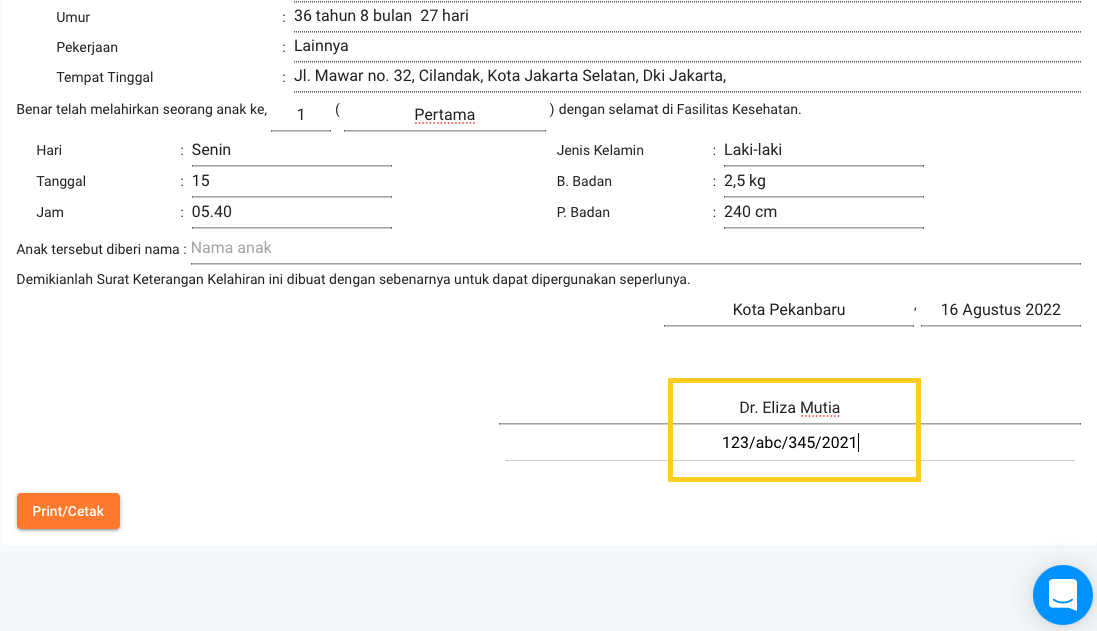Click the text Benar telah melahirkan seorang anak ke
The height and width of the screenshot is (631, 1097).
click(x=142, y=109)
